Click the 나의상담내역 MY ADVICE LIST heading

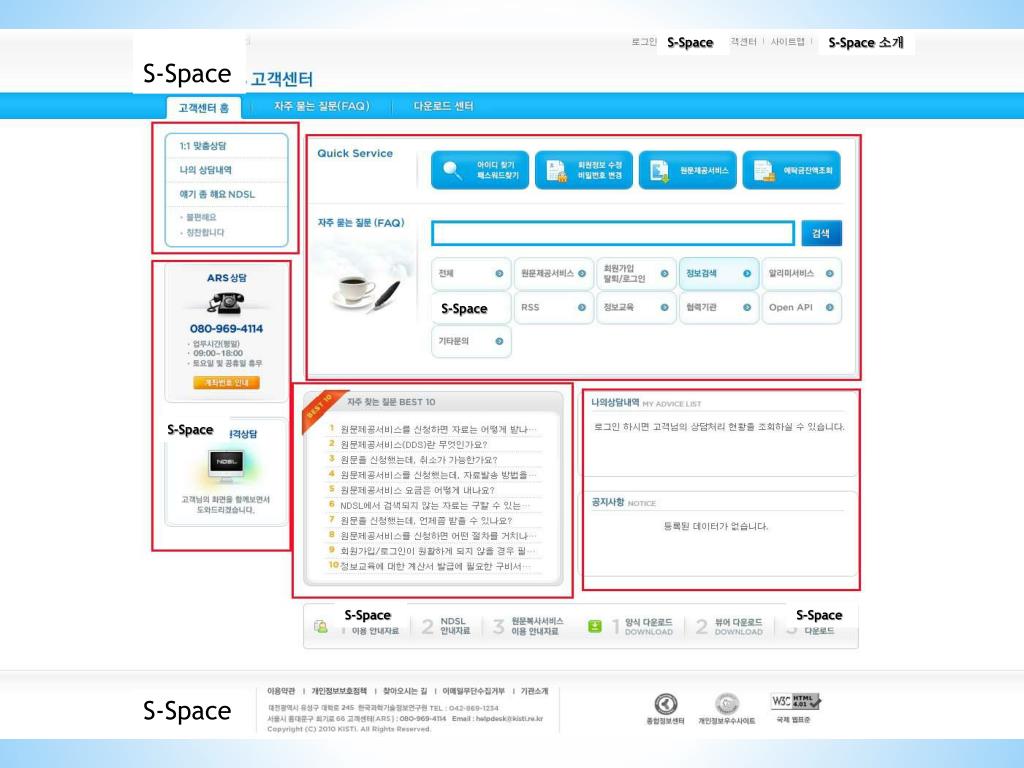[647, 403]
